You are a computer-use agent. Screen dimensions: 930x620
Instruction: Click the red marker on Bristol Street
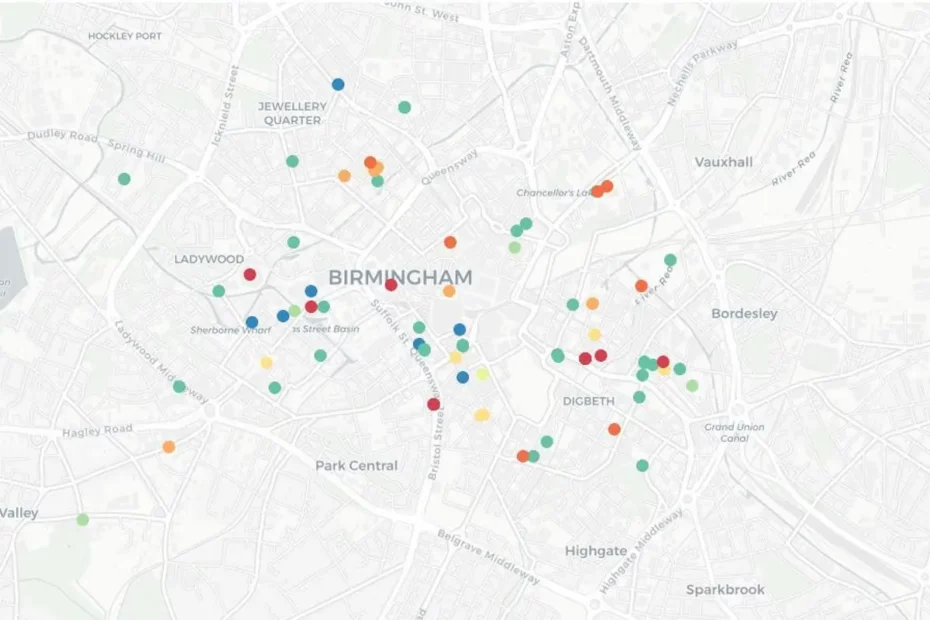coord(433,404)
